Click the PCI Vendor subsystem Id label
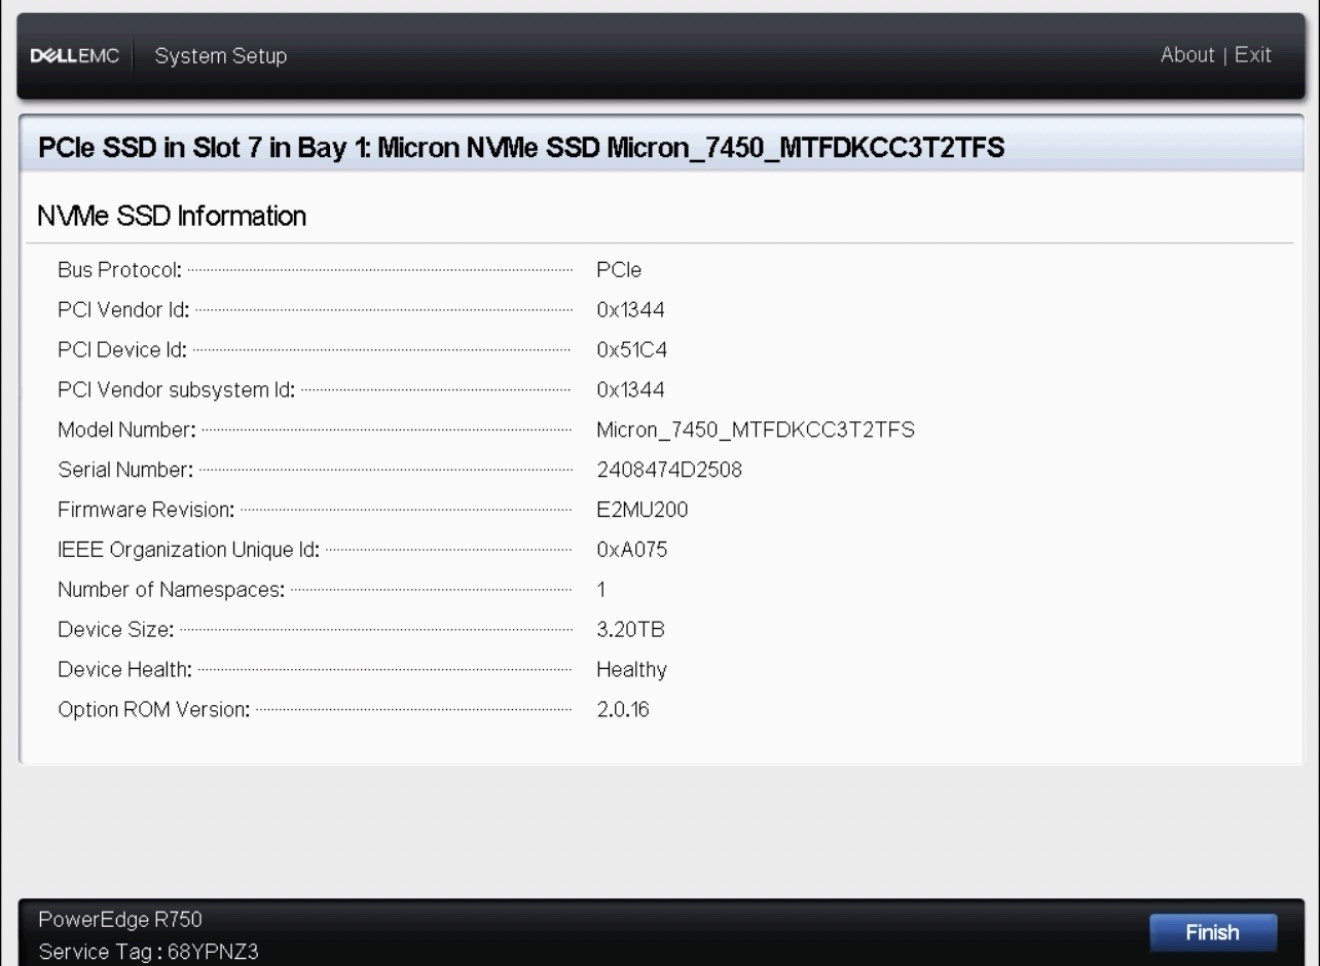This screenshot has width=1320, height=966. 176,390
